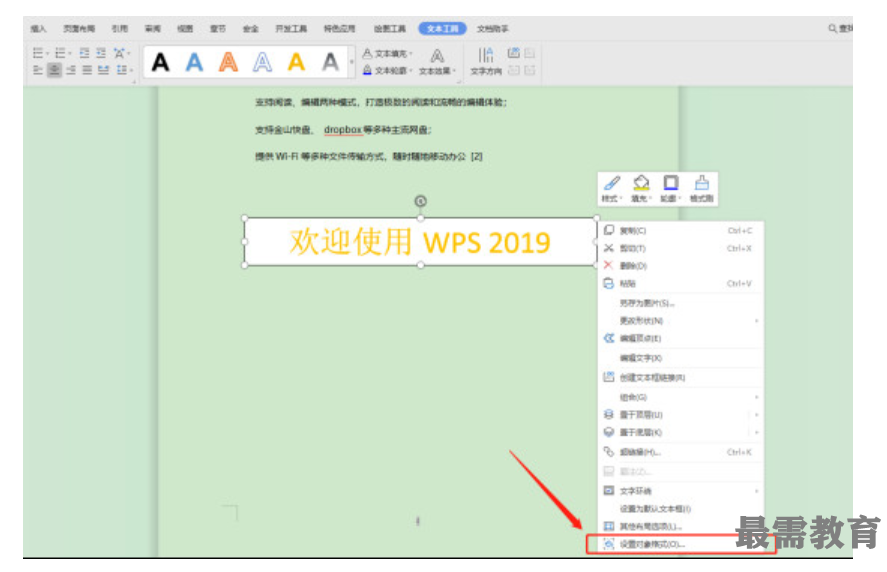Switch to the 插入 ribbon tab

coord(38,28)
